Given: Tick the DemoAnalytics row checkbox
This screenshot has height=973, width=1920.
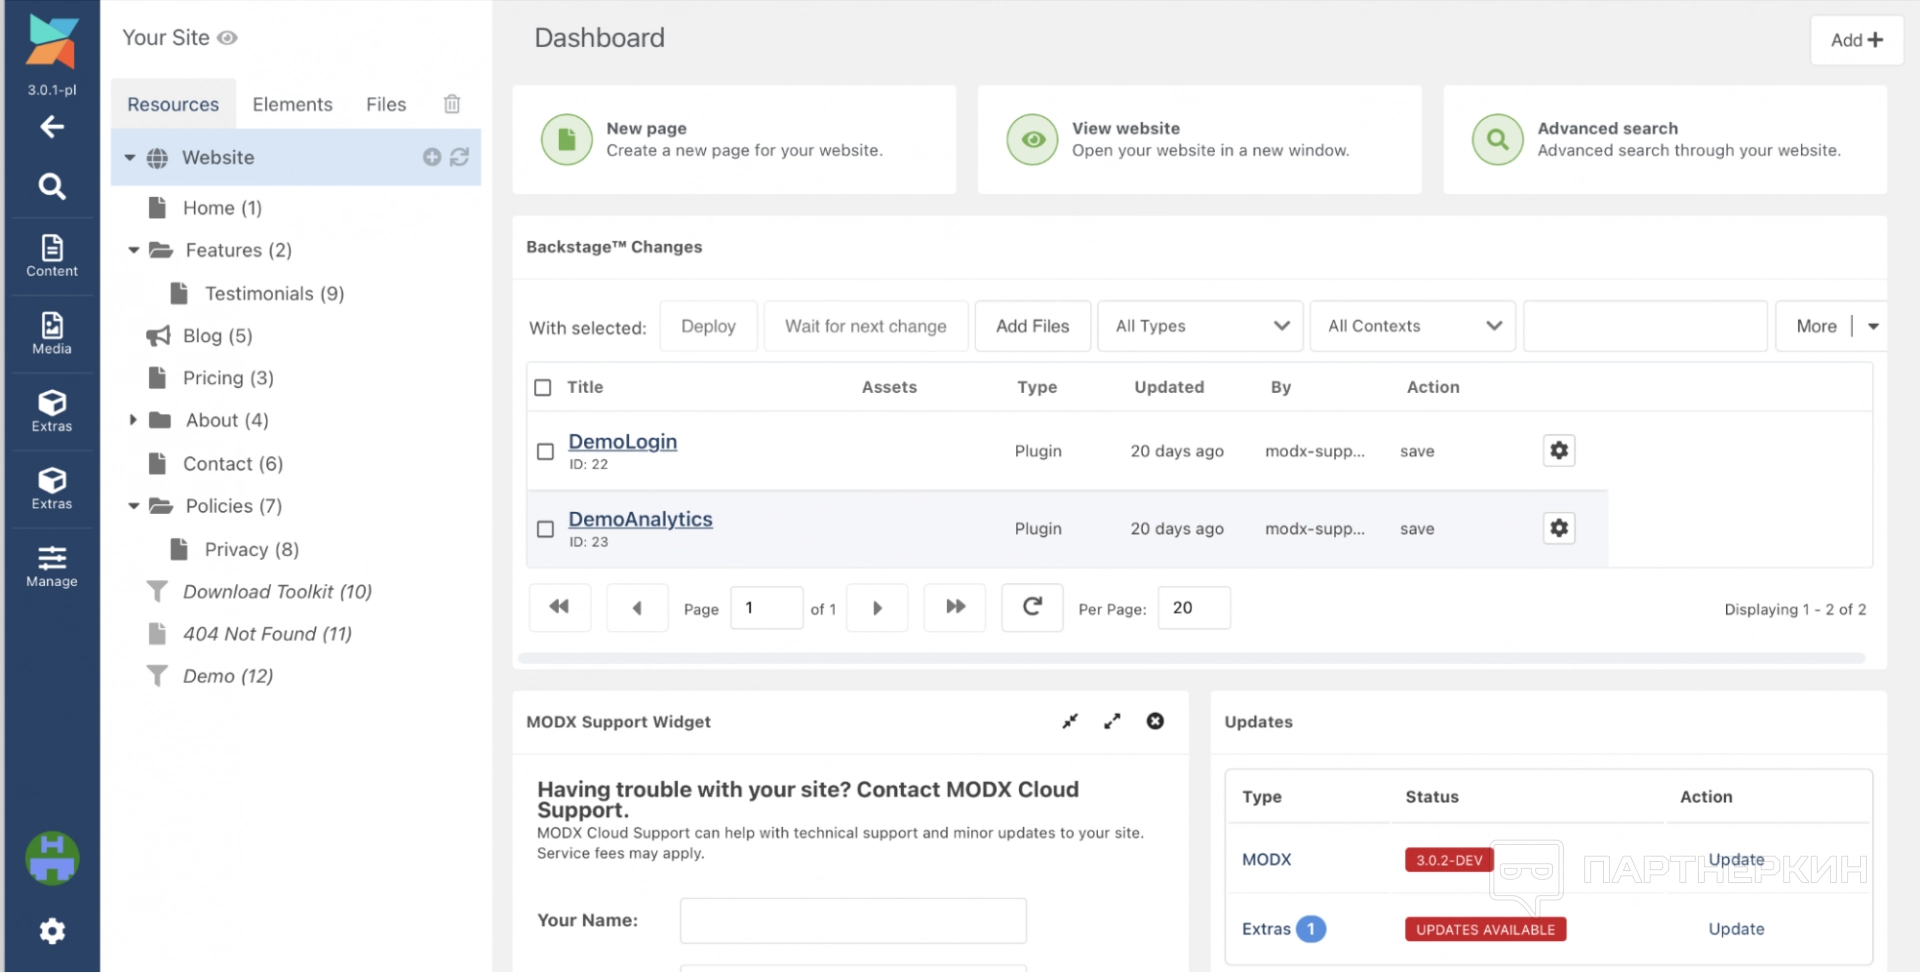Looking at the screenshot, I should coord(545,529).
